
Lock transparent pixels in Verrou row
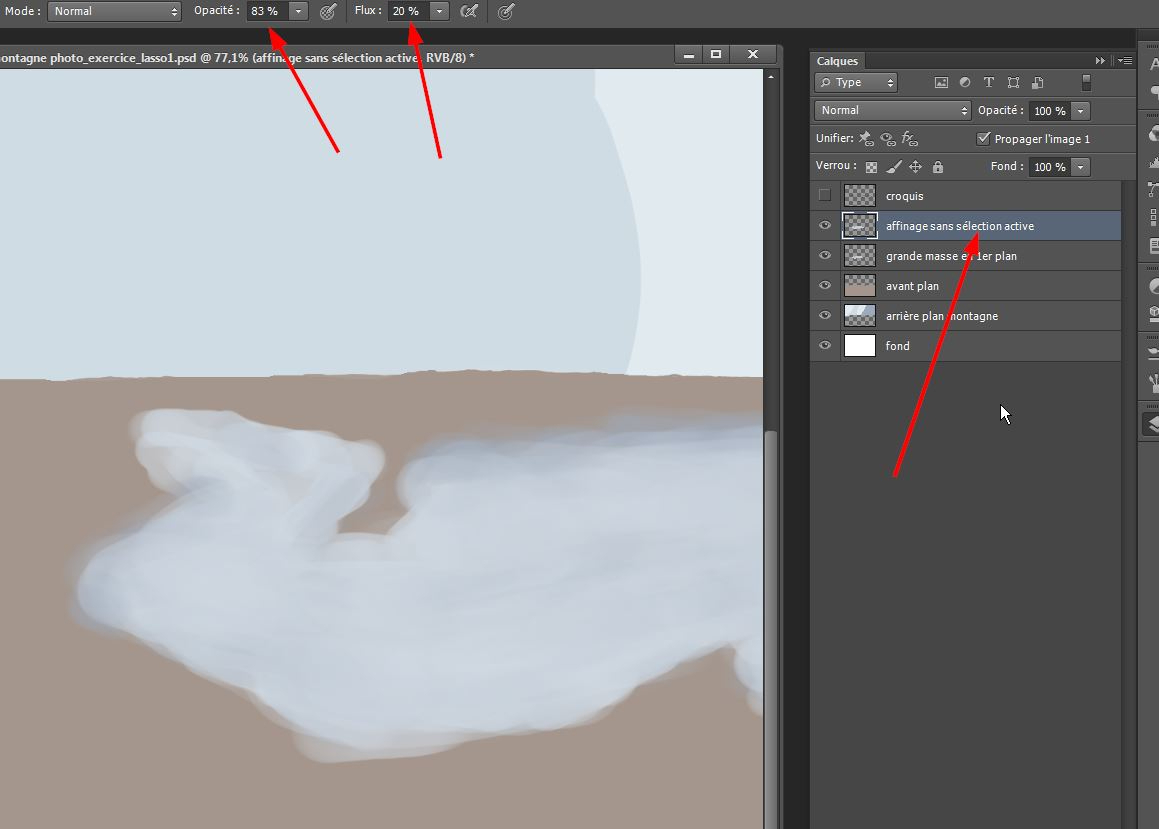coord(871,168)
